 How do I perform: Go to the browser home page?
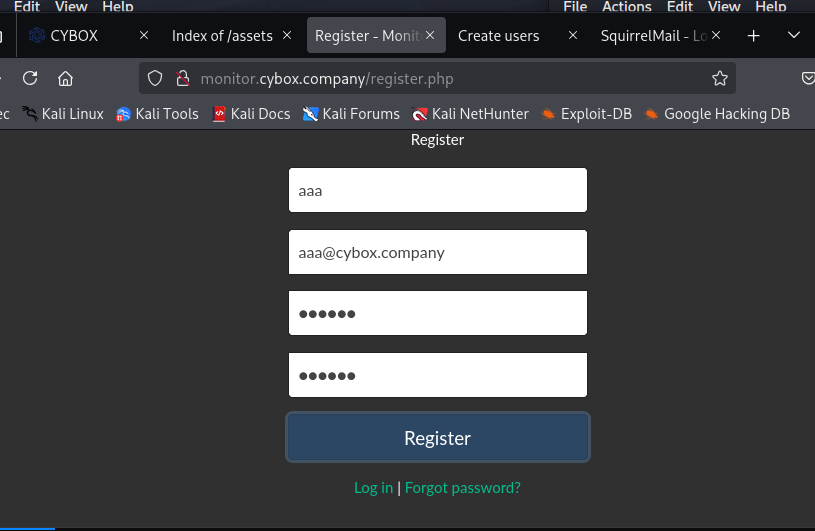(65, 78)
